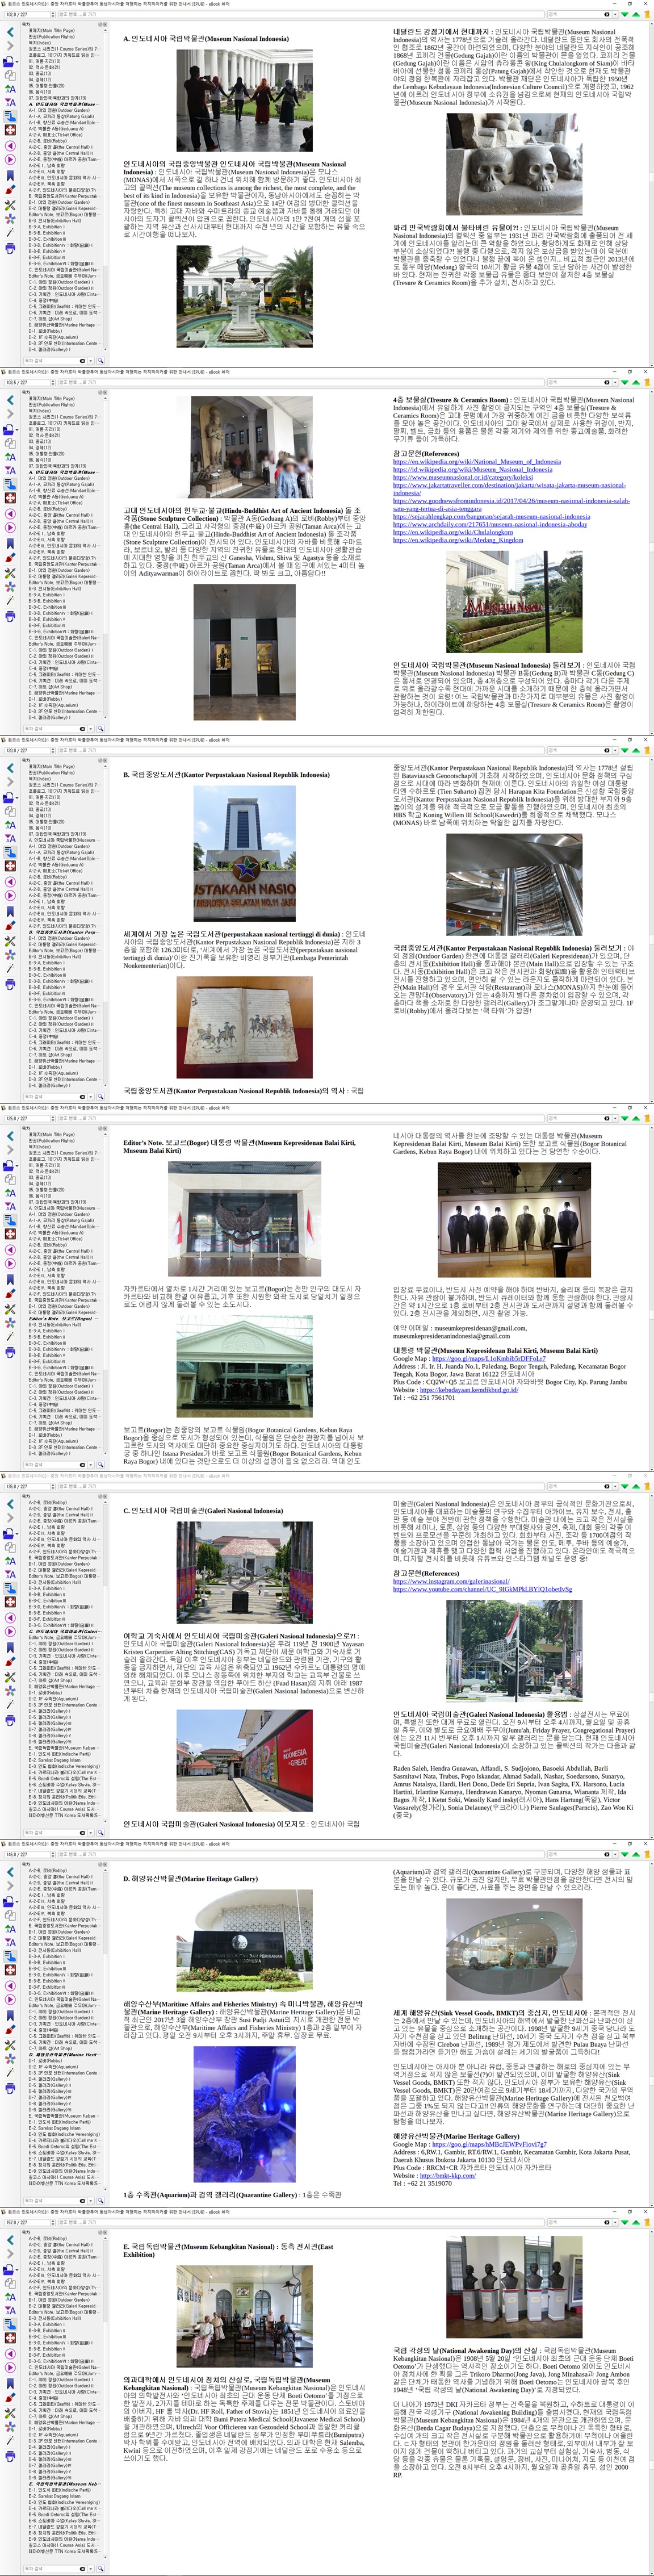Go to previous page in page 102.0 window

coord(10,146)
